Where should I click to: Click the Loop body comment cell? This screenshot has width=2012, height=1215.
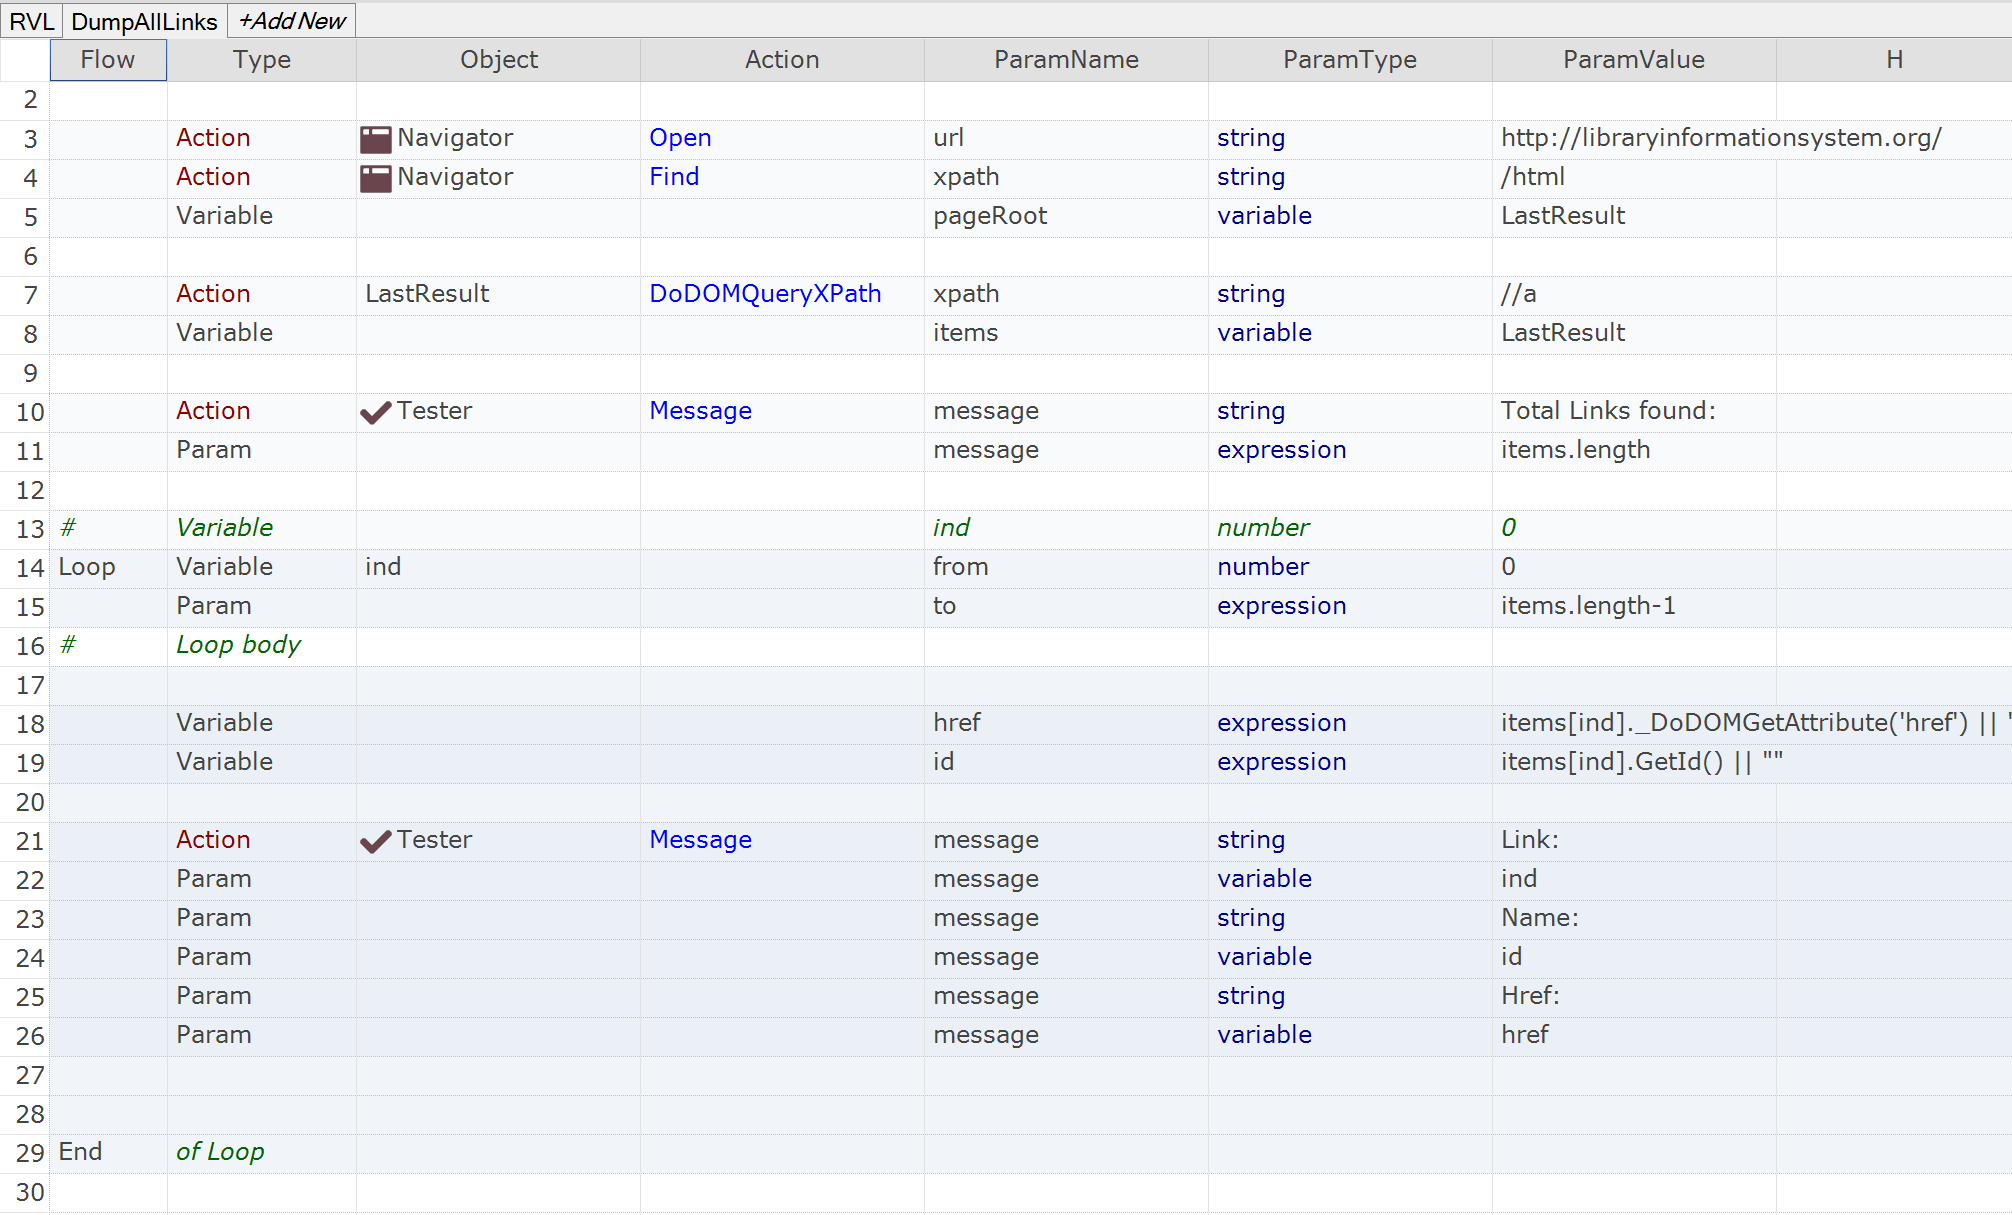(x=238, y=645)
